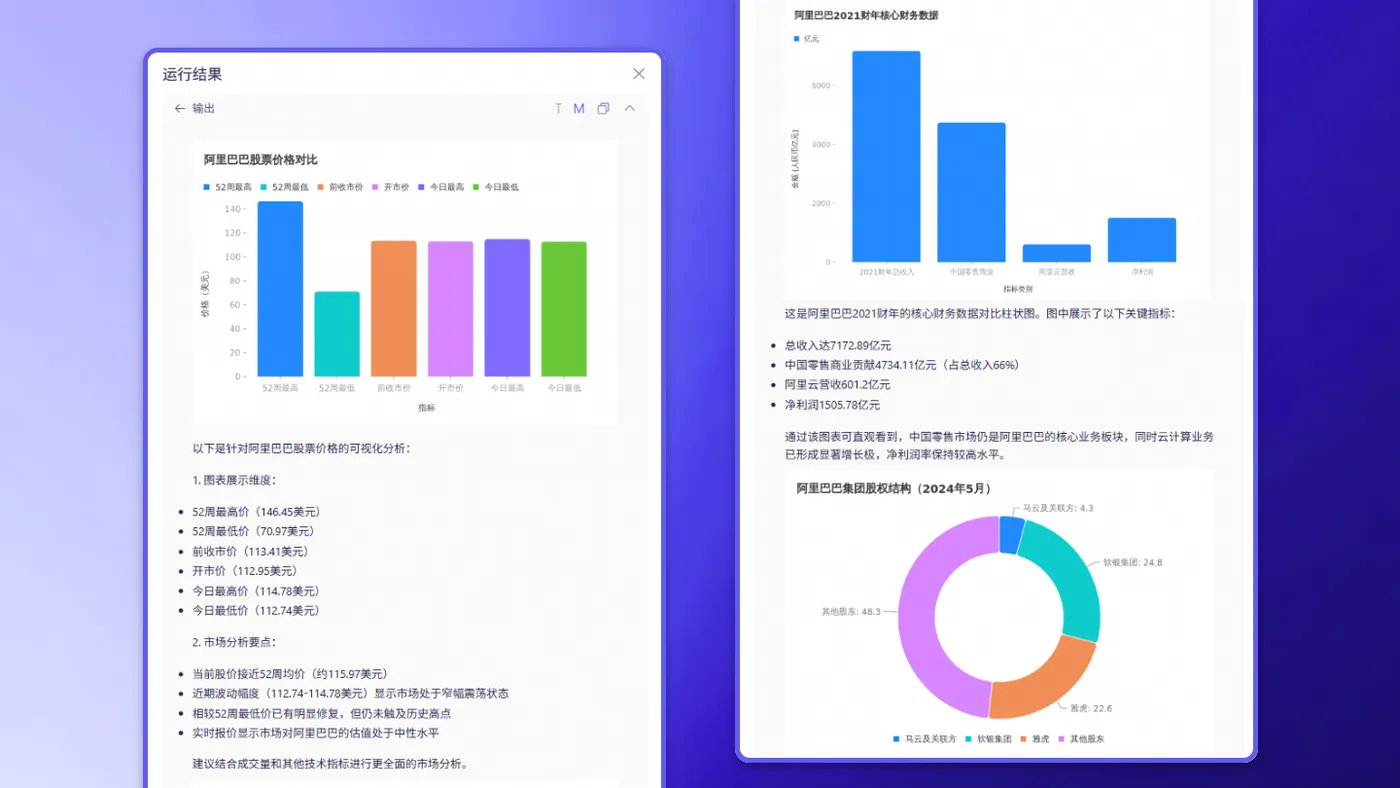The width and height of the screenshot is (1400, 788).
Task: Click the bullet 开市价（112.95美元）
Action: (245, 571)
